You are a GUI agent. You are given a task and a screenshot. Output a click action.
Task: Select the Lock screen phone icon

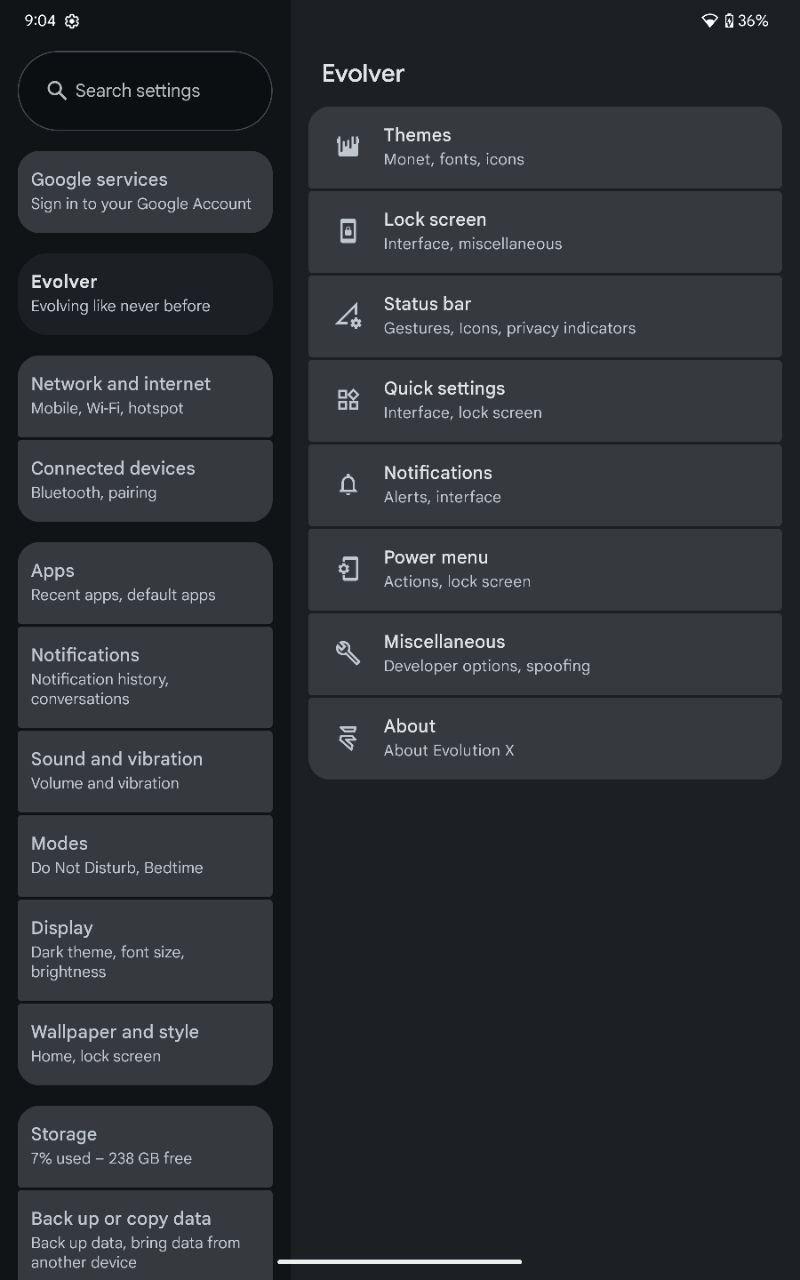coord(348,231)
